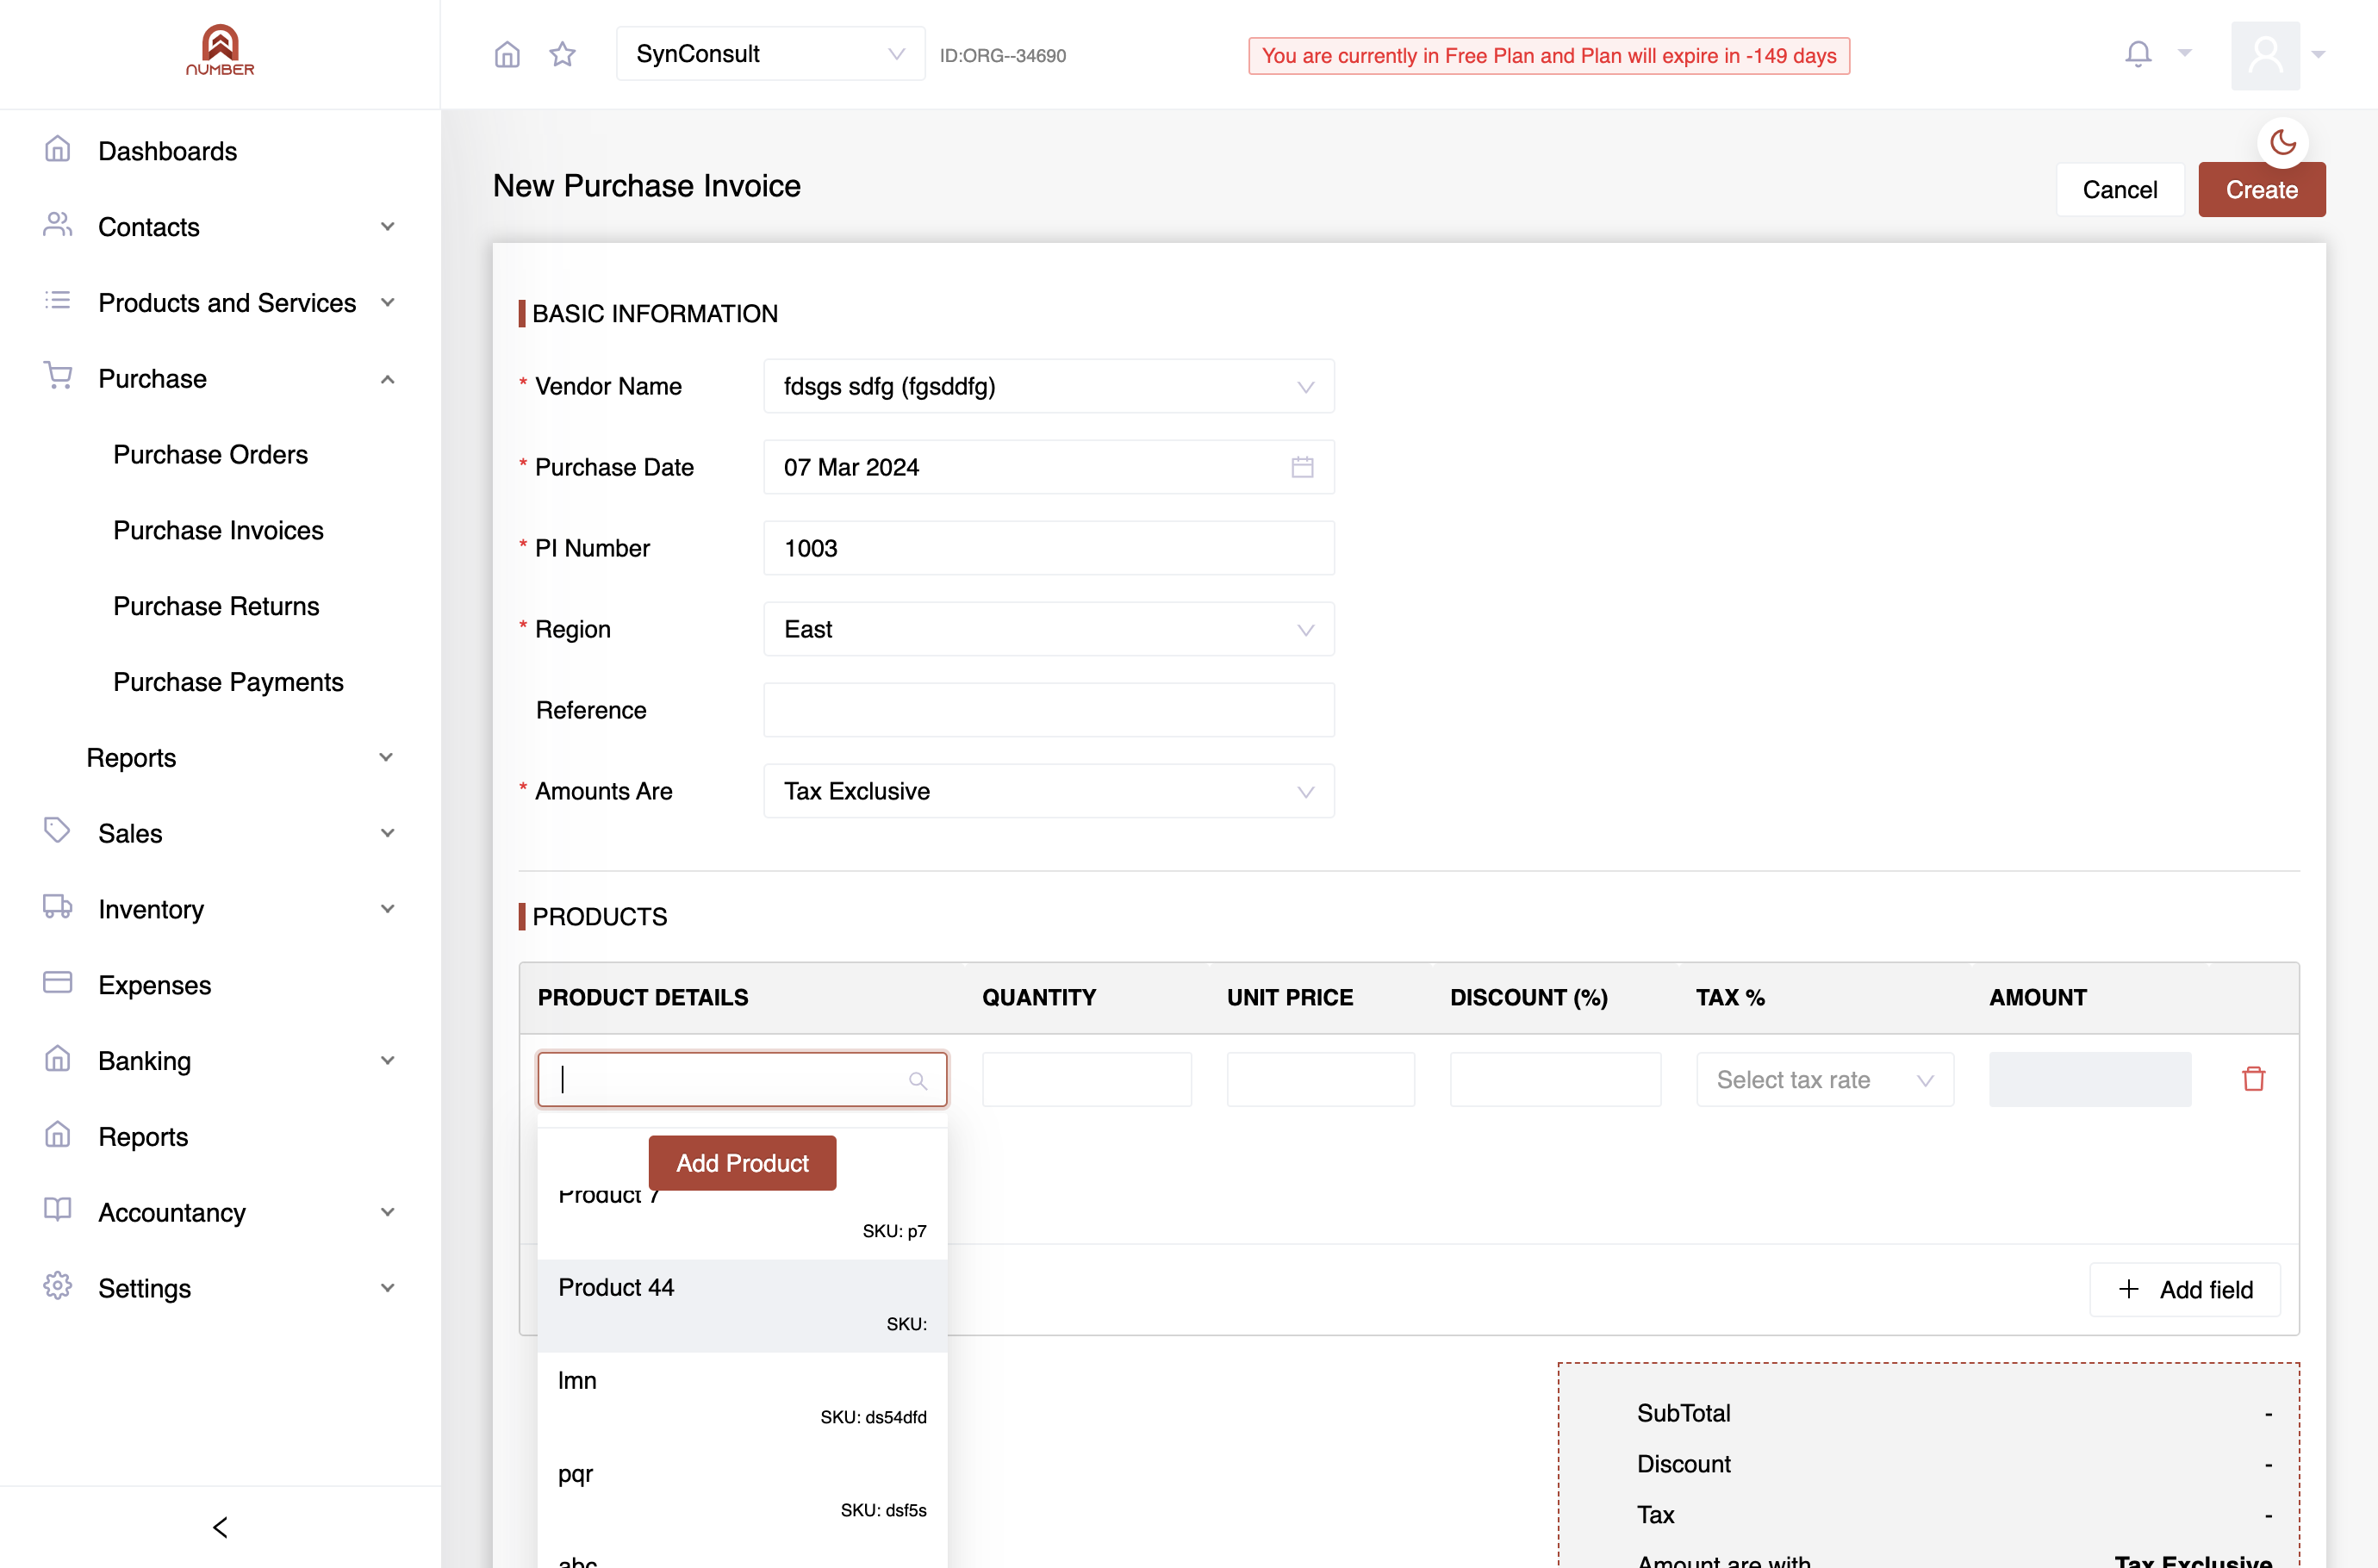Open Select tax rate dropdown
This screenshot has height=1568, width=2378.
coord(1824,1080)
